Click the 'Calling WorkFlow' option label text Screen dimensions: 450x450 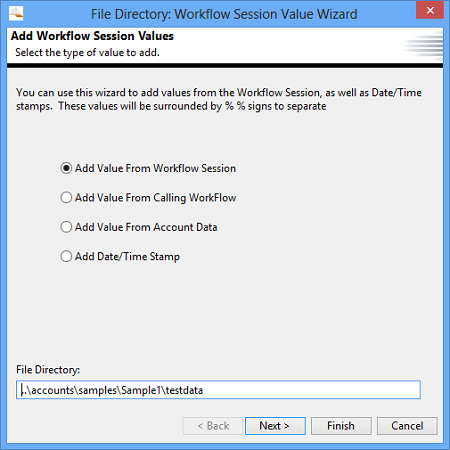coord(195,198)
